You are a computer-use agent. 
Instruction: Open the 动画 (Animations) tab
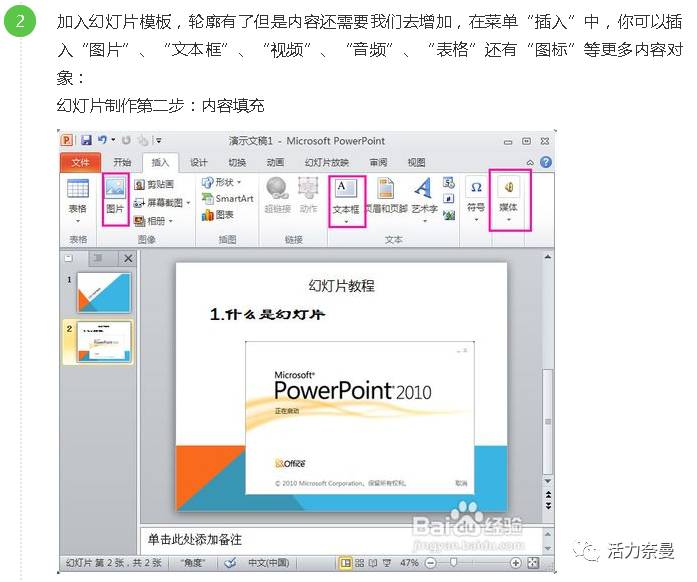click(x=275, y=162)
